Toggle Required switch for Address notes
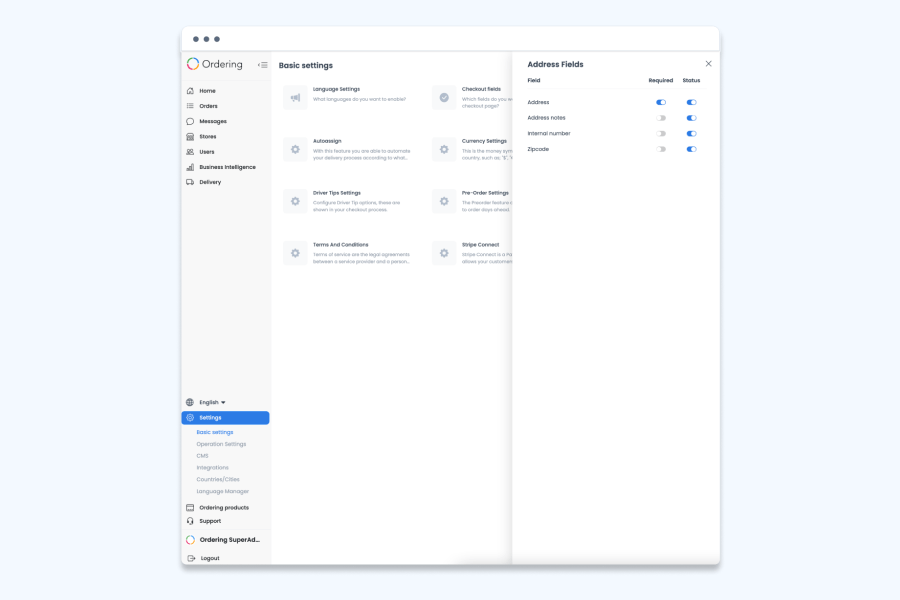Viewport: 900px width, 600px height. (x=661, y=117)
